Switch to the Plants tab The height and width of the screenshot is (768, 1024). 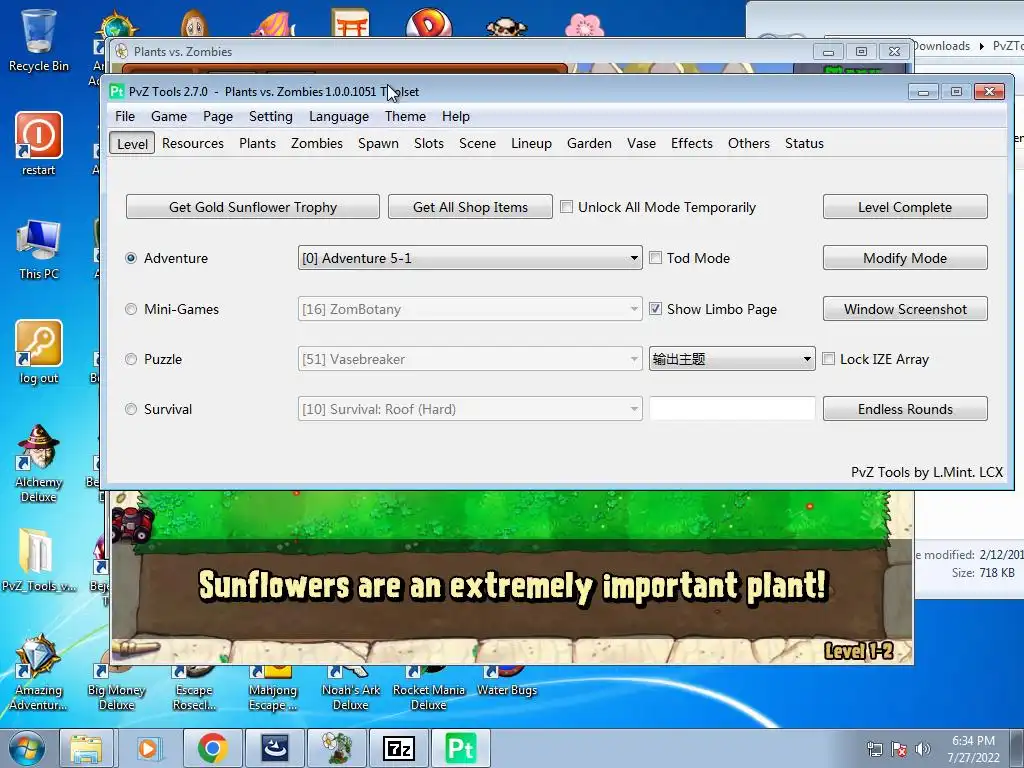coord(257,143)
